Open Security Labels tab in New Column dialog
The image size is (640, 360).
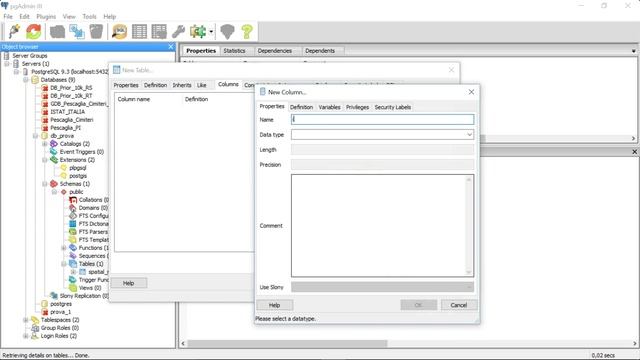(x=393, y=107)
